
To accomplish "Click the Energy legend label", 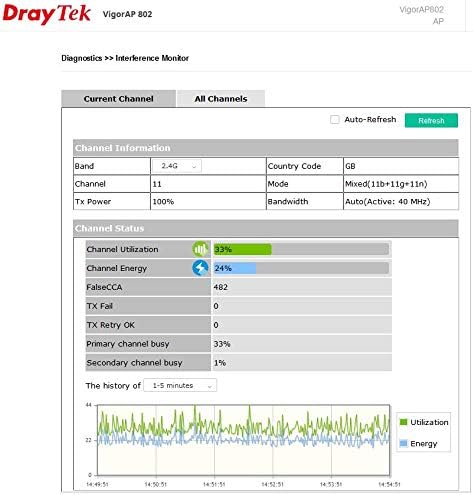I will [x=424, y=444].
